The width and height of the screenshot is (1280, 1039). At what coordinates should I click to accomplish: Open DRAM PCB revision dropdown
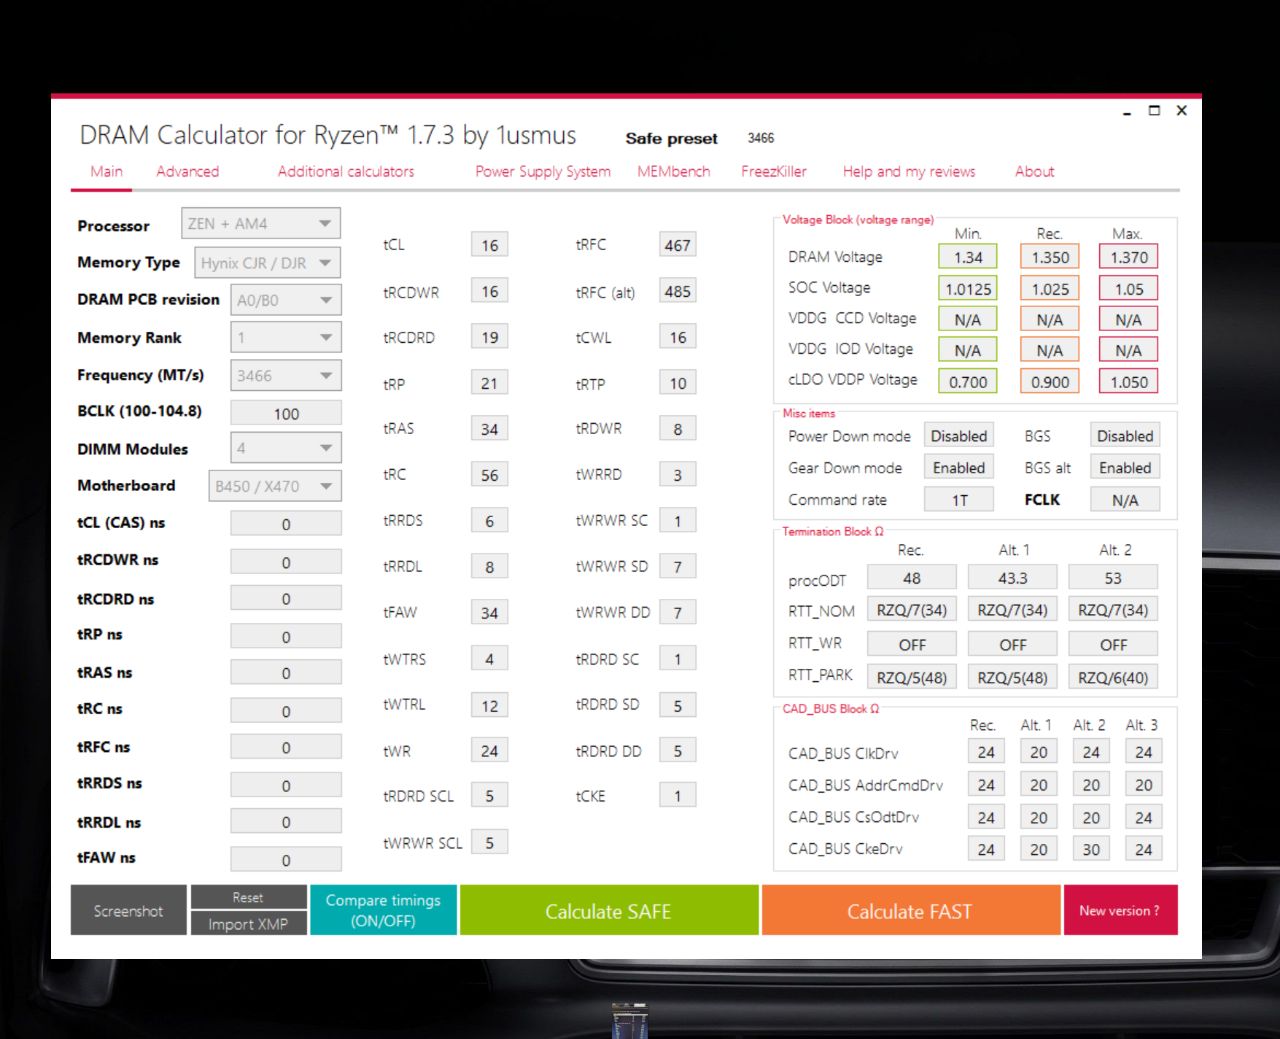tap(285, 300)
